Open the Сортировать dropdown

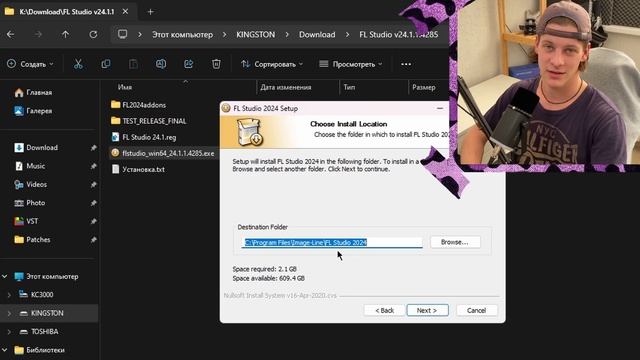272,64
